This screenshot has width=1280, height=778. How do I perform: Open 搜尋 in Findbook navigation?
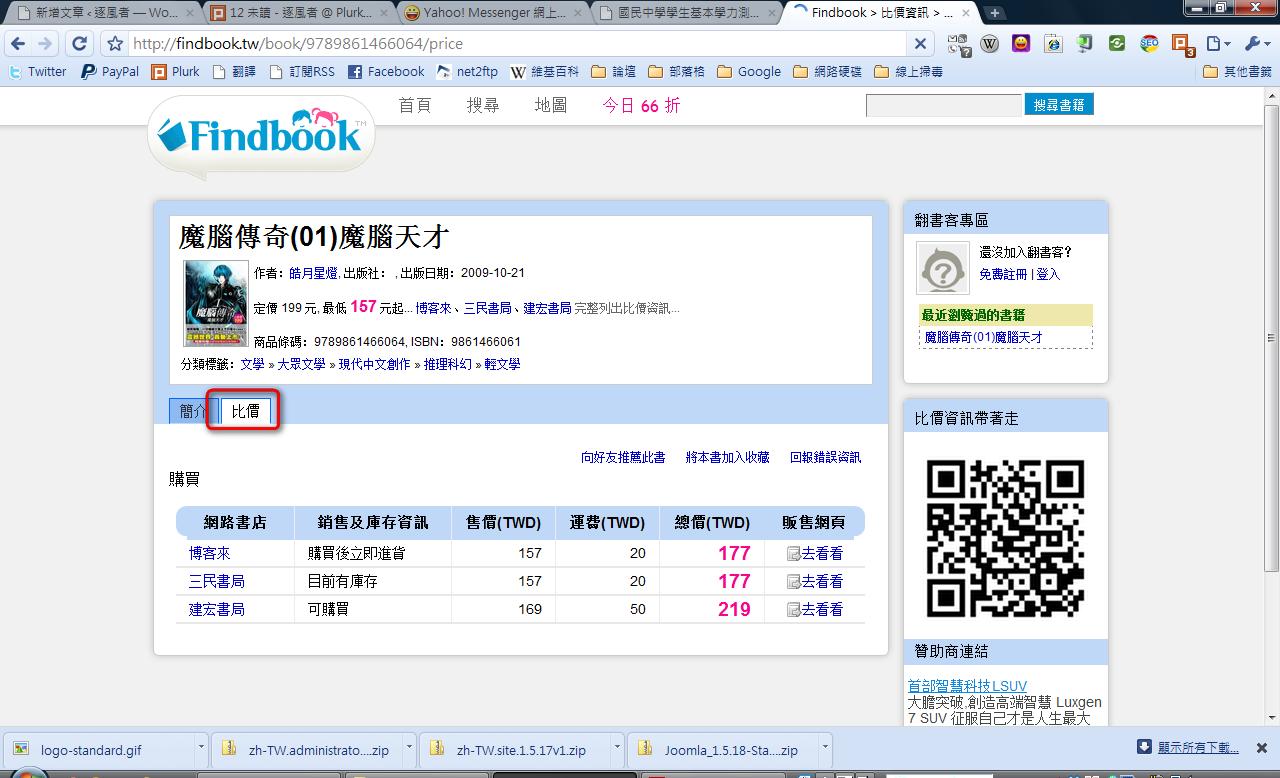click(483, 105)
